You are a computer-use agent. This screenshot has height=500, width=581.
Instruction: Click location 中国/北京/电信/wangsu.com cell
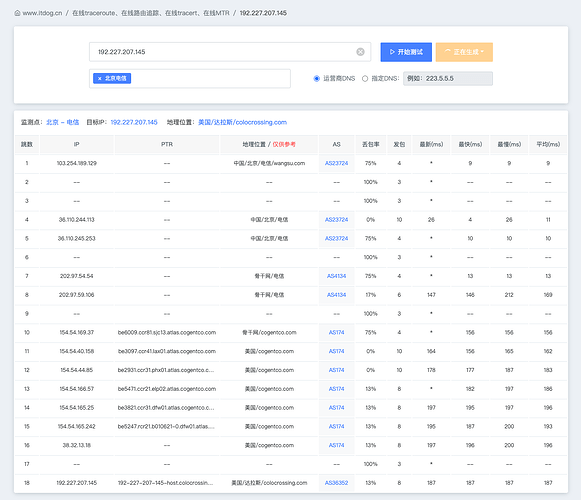pos(269,163)
